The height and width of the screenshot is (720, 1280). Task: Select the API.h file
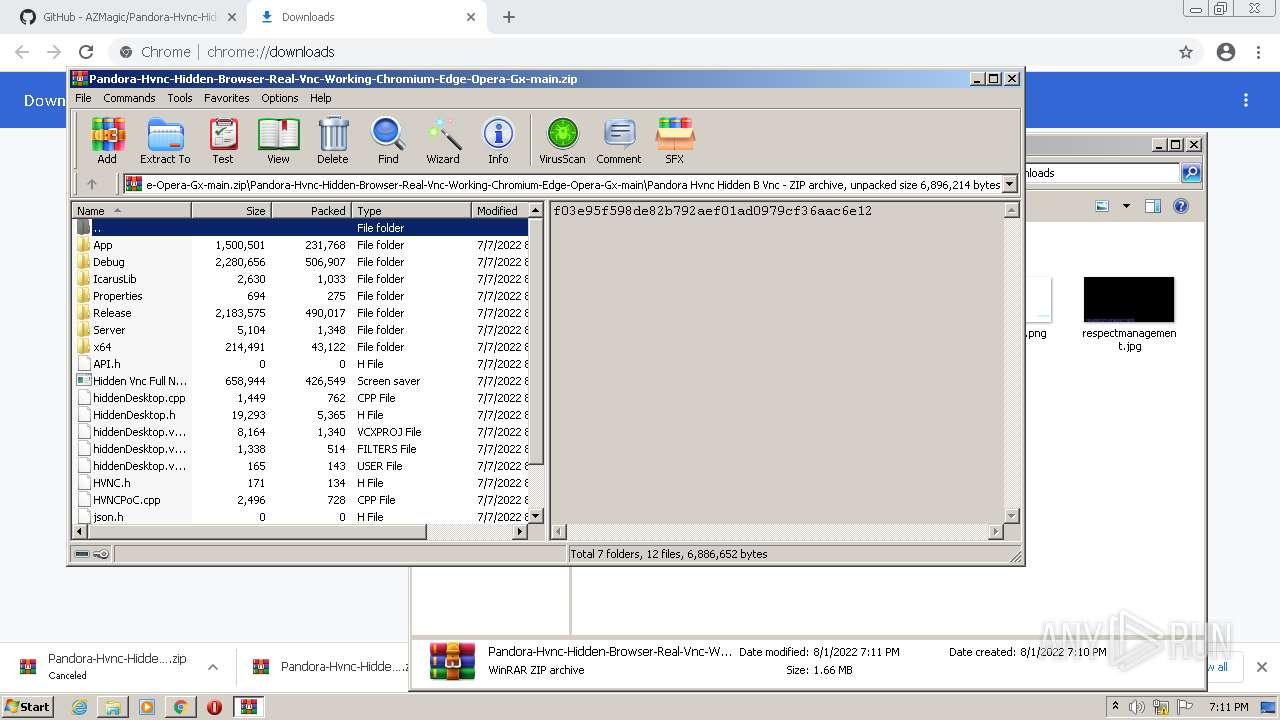tap(301, 364)
